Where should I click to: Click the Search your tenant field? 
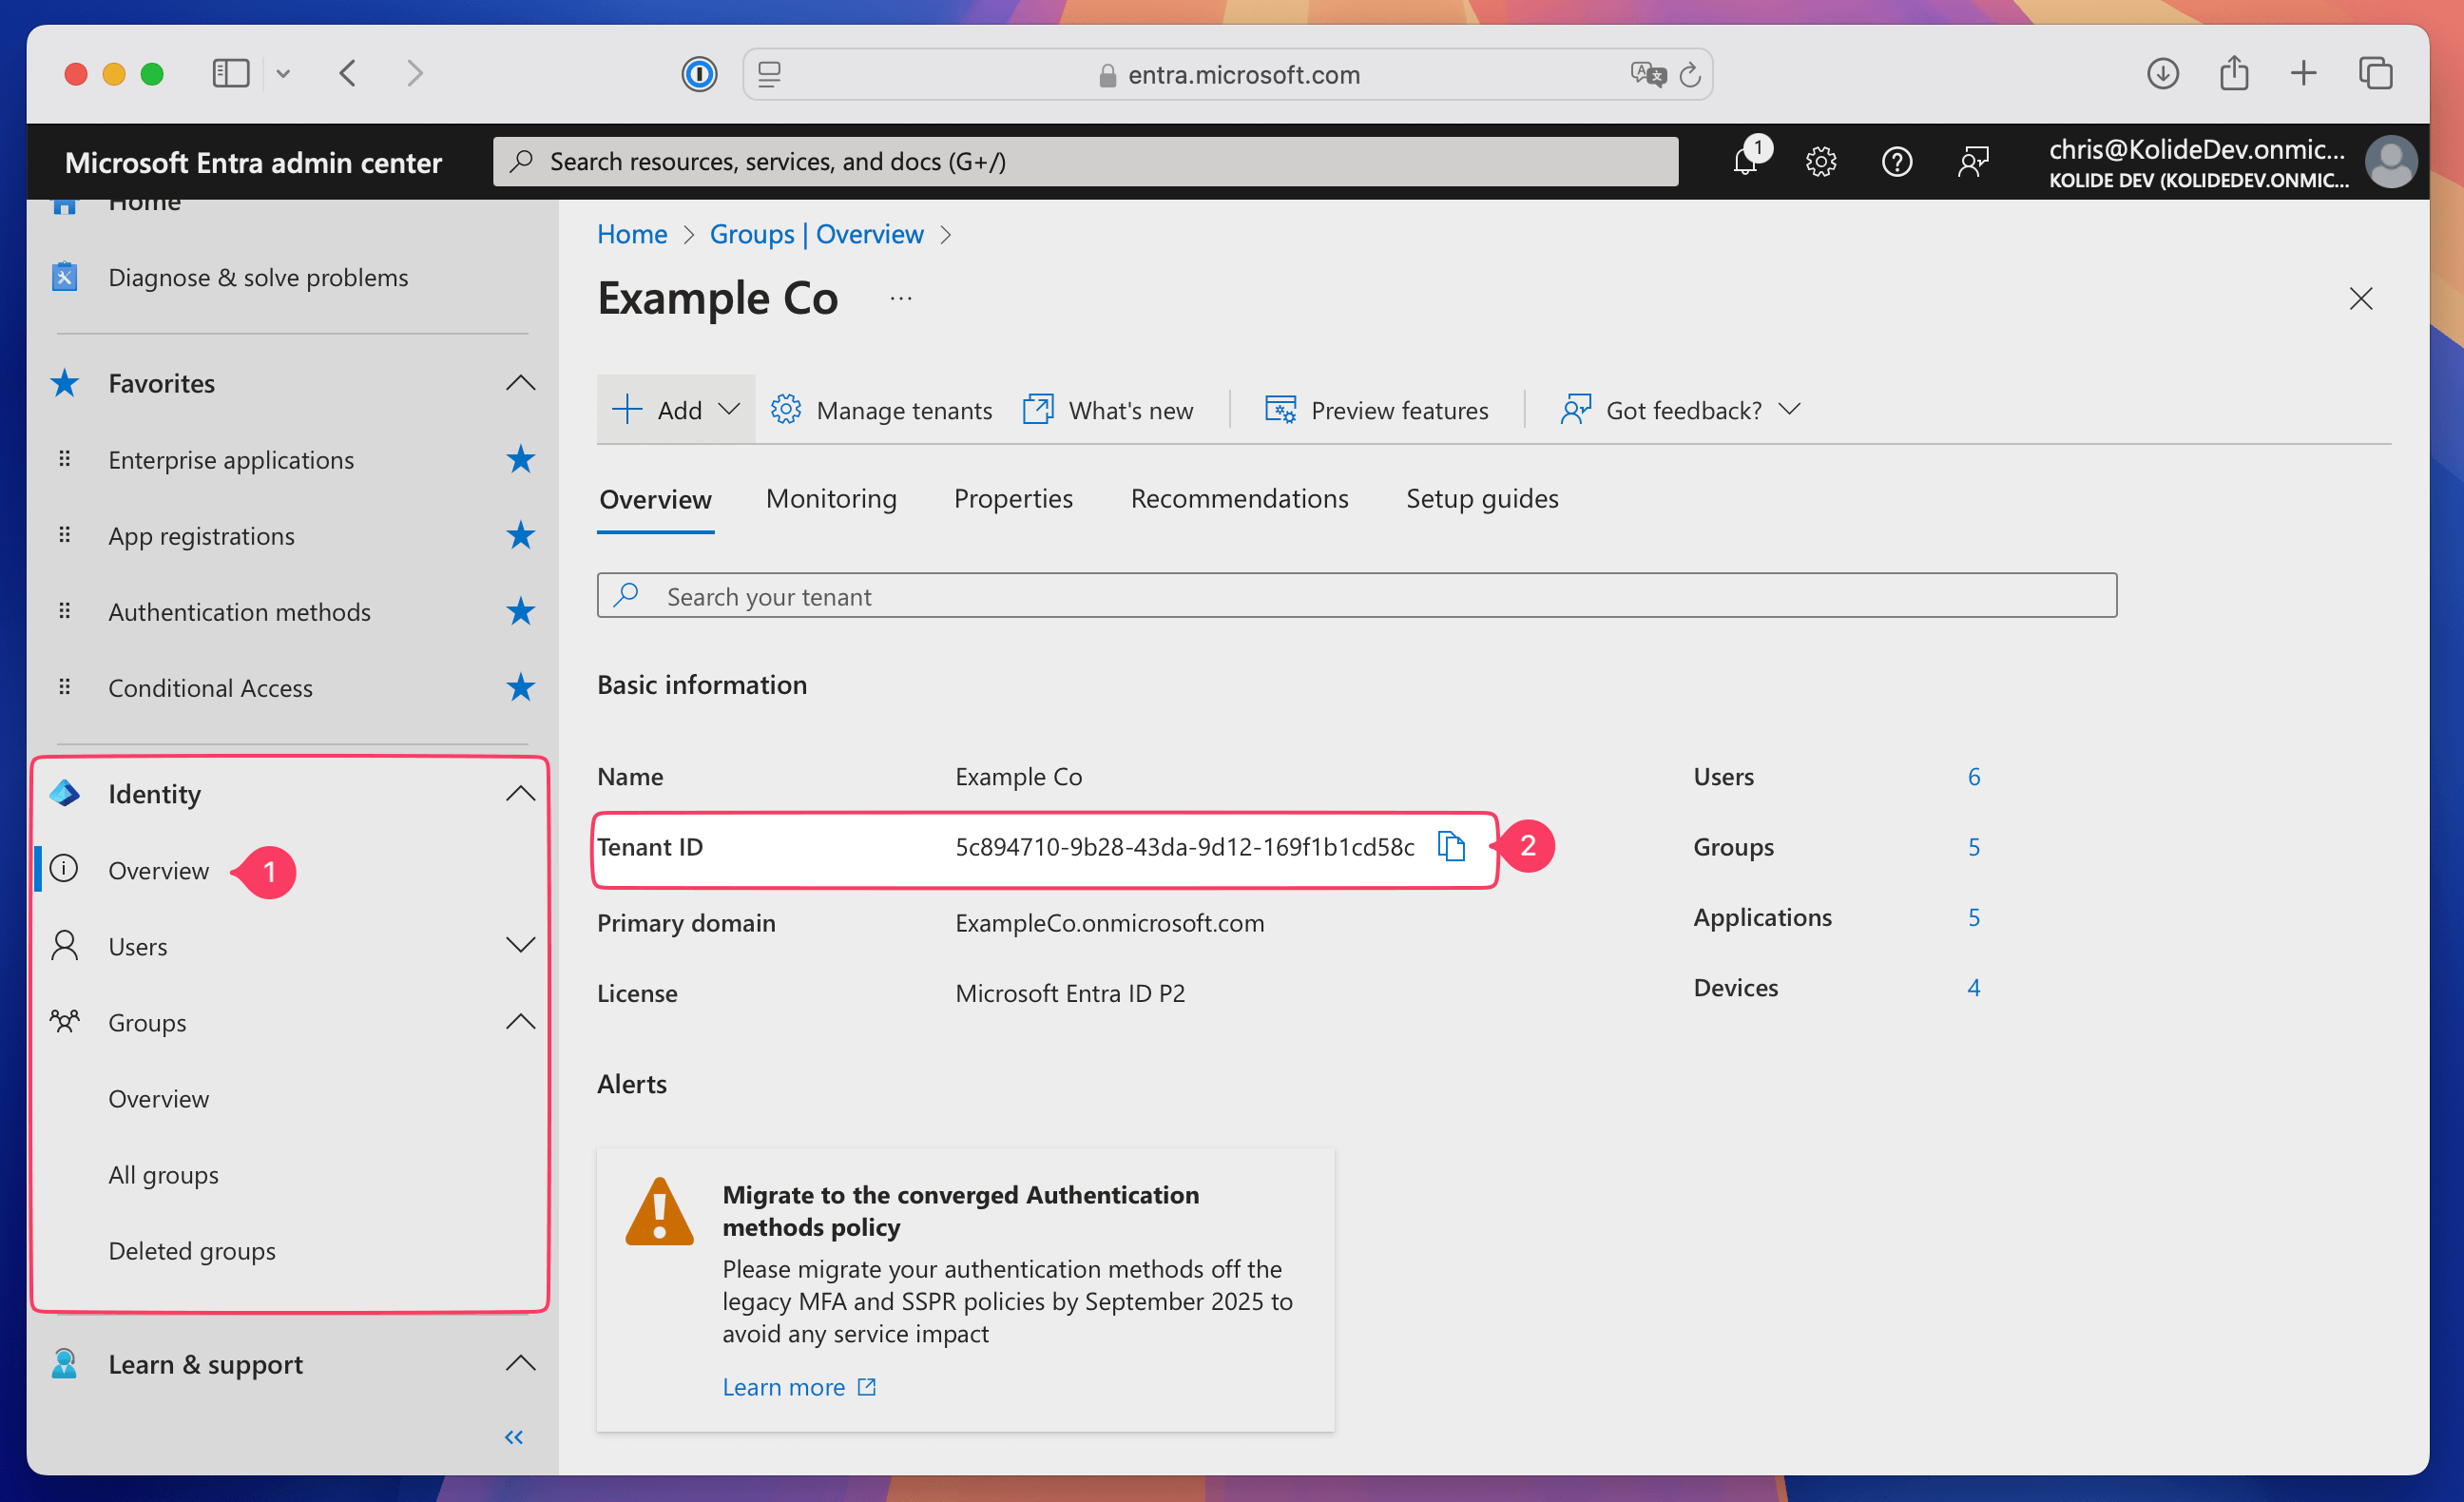1355,596
